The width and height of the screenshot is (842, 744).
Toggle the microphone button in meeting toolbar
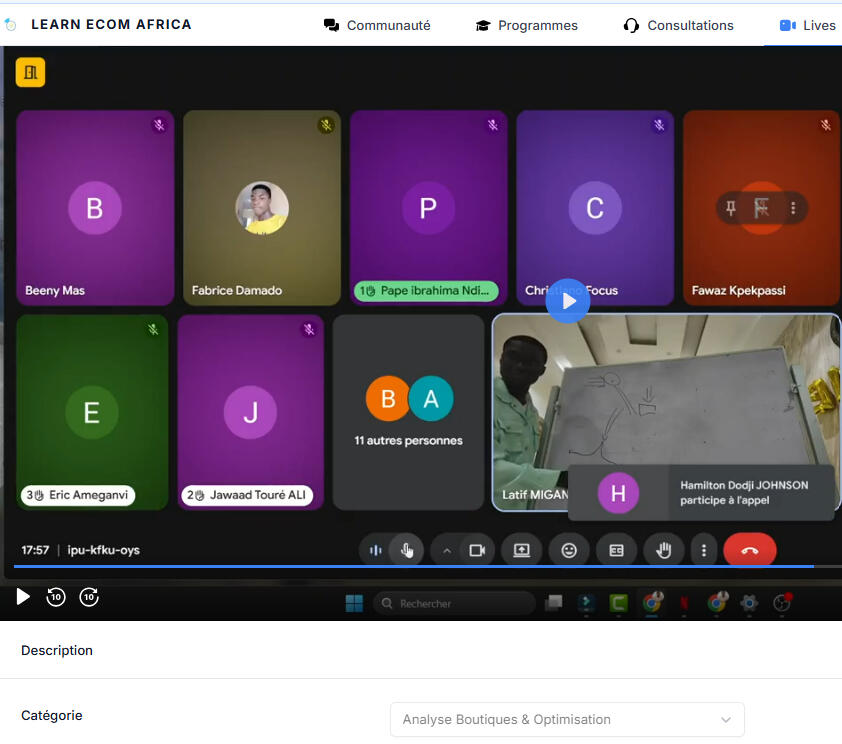407,550
